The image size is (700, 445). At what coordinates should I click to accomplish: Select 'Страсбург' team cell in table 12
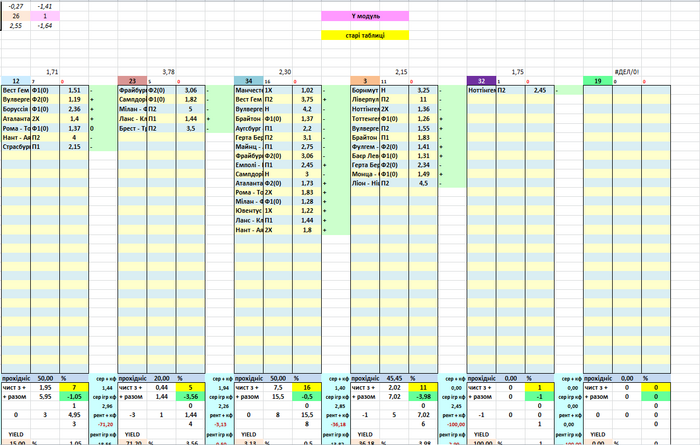pos(16,146)
